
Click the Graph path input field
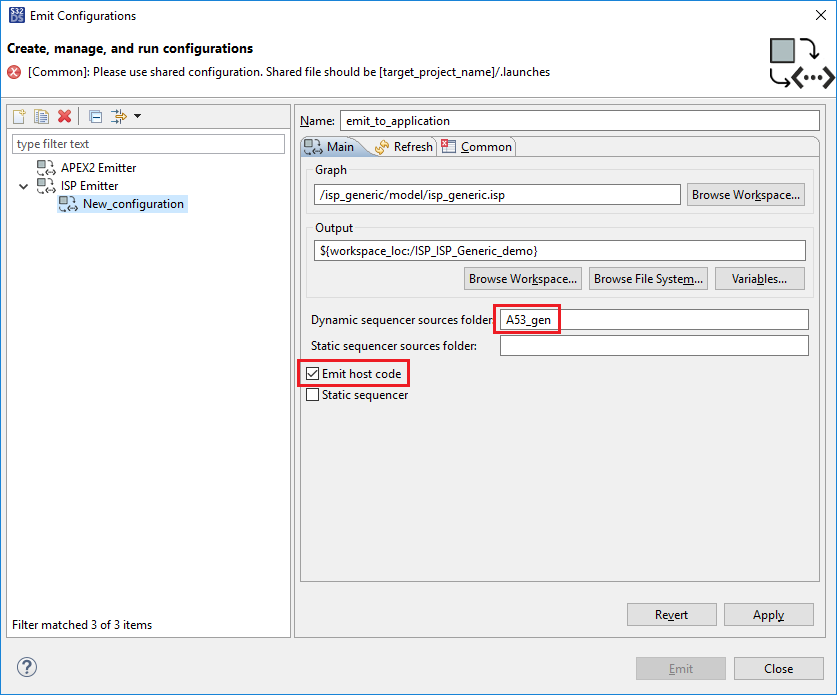click(x=497, y=195)
